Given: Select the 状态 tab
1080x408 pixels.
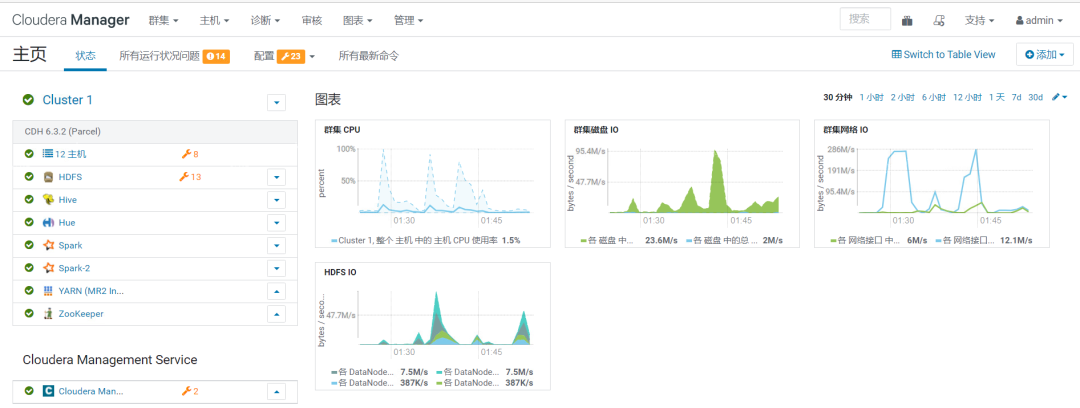Looking at the screenshot, I should coord(85,56).
